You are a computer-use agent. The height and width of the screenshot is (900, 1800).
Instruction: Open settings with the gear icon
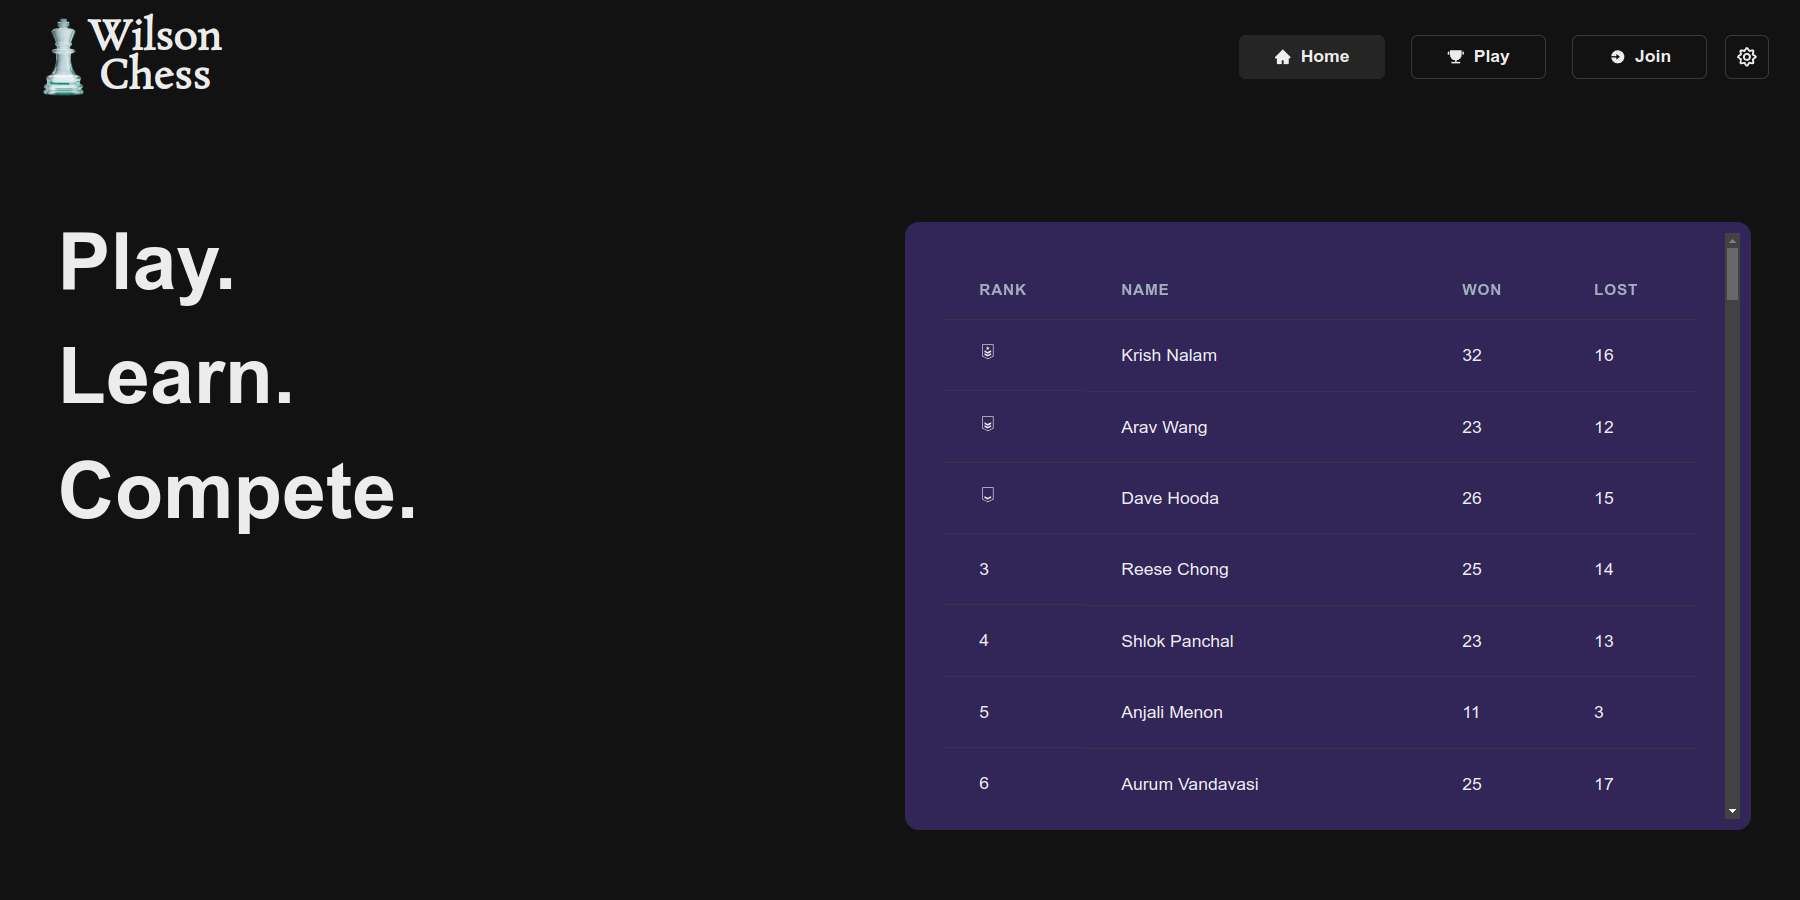coord(1746,57)
